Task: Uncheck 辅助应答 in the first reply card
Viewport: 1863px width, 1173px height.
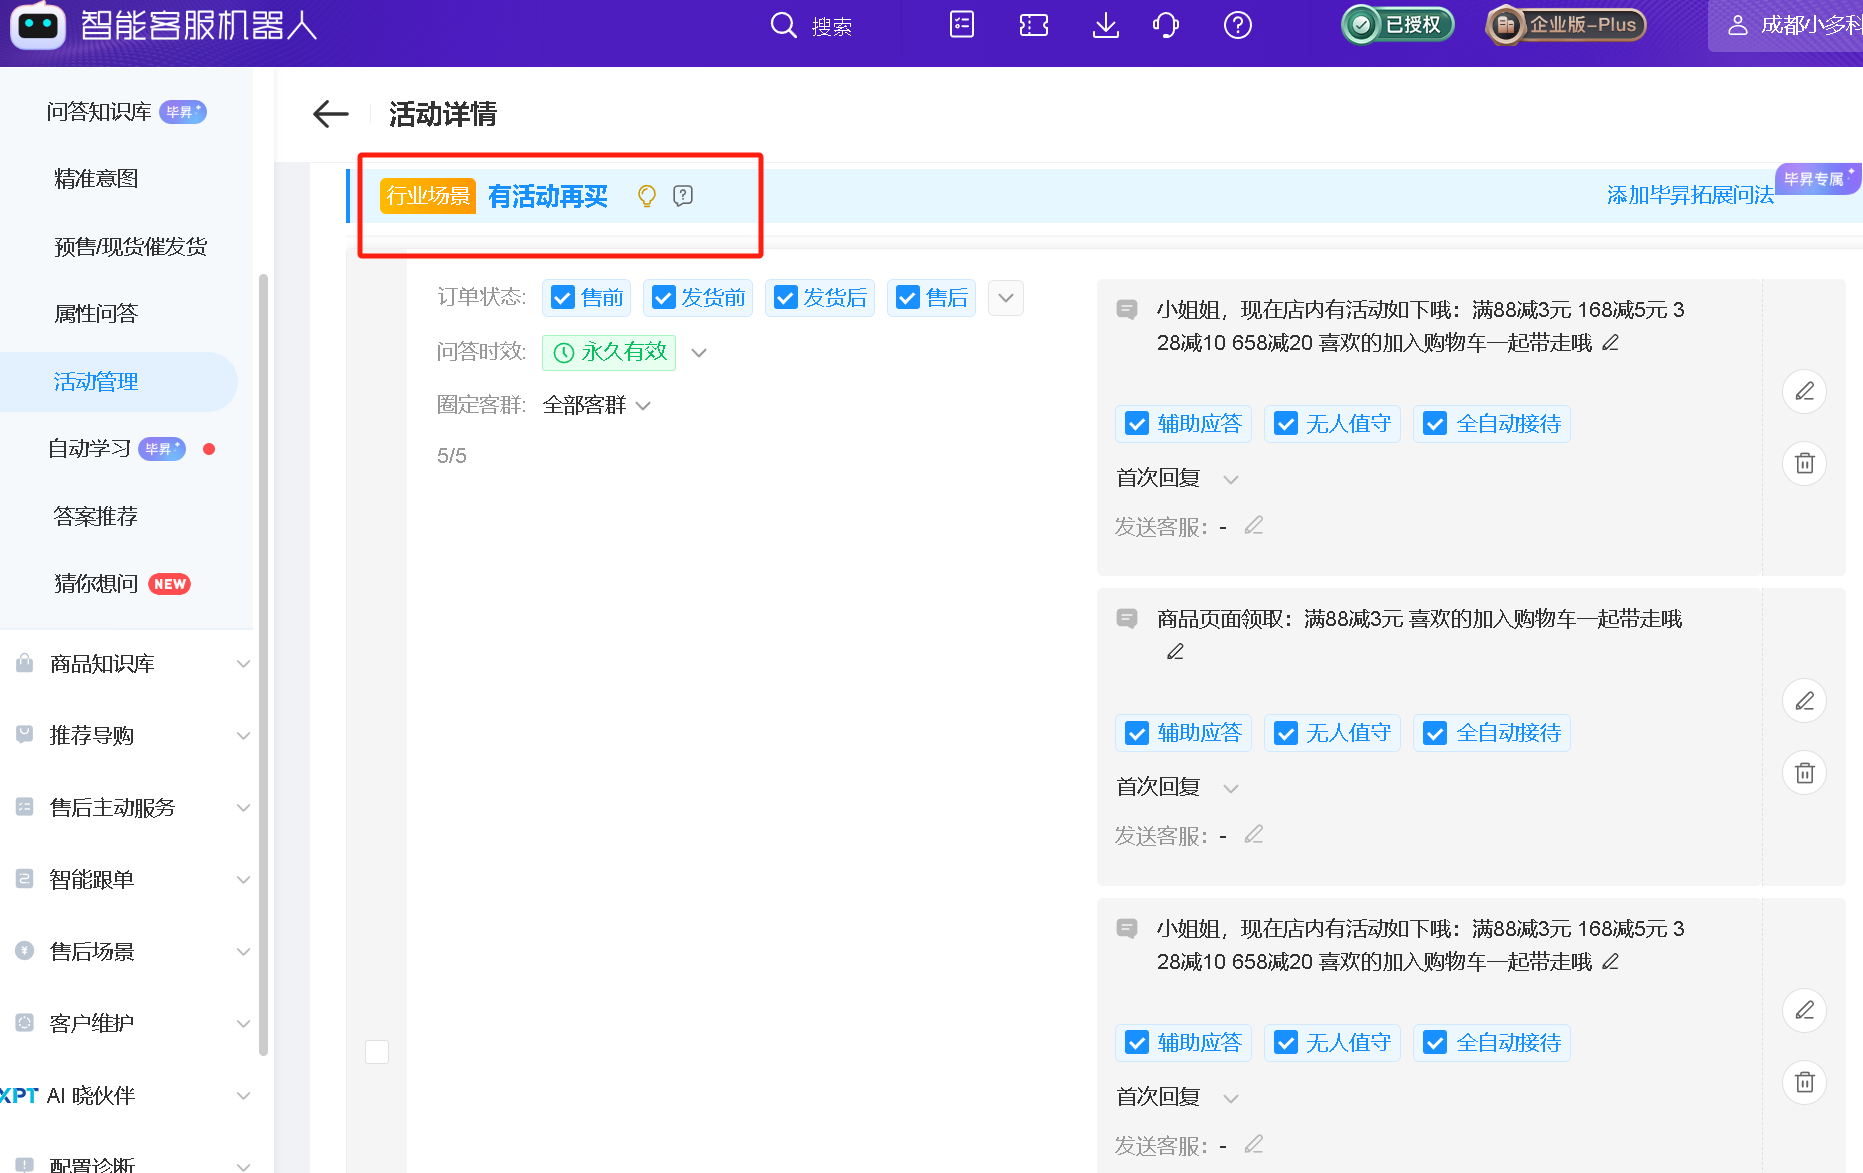Action: 1137,424
